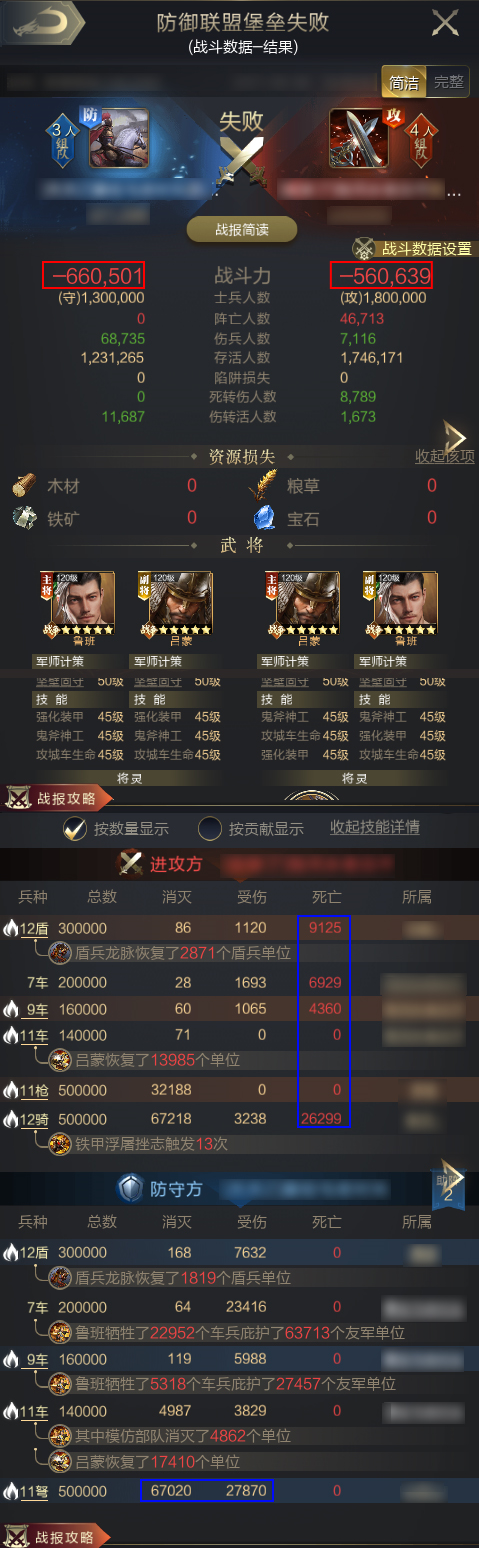Click the 战报简读 button
Image resolution: width=479 pixels, height=1548 pixels.
tap(242, 229)
